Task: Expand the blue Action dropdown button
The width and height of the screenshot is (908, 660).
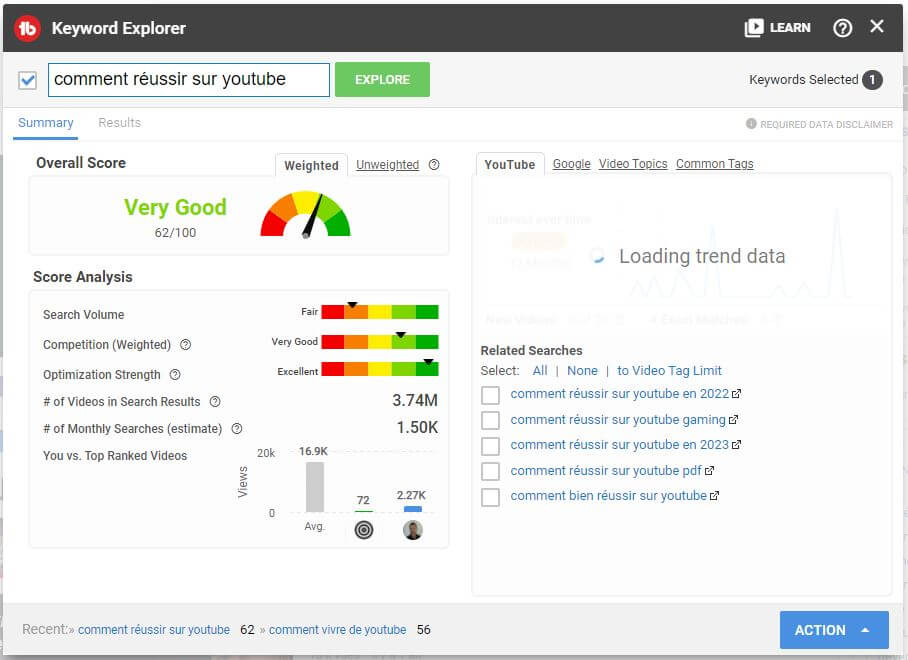Action: [834, 630]
